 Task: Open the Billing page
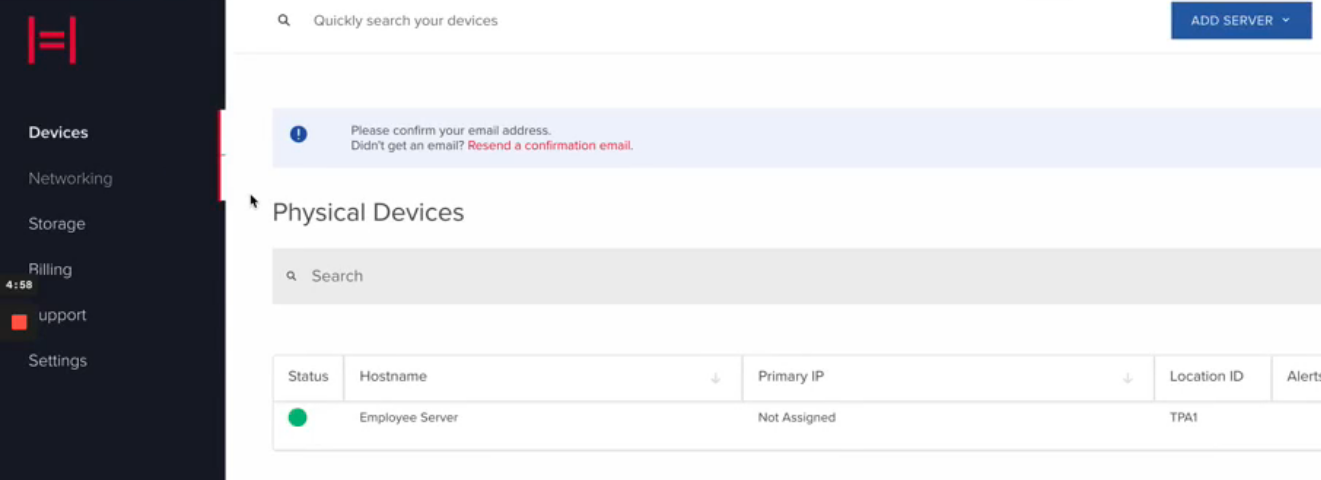click(50, 269)
